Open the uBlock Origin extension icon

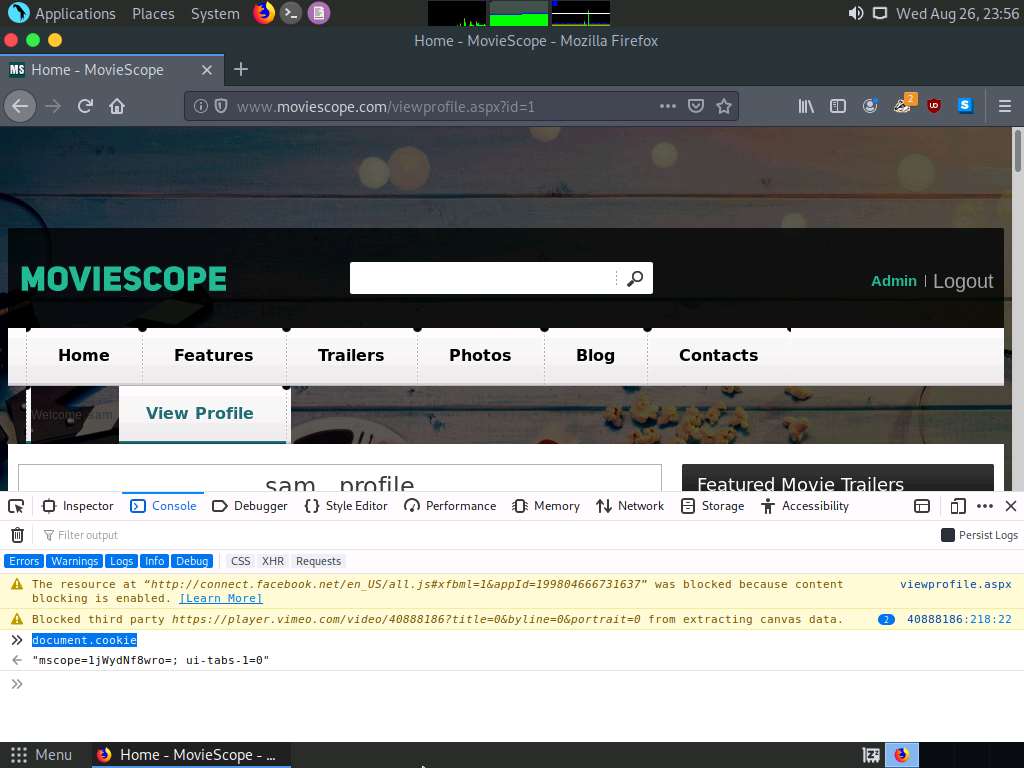click(x=933, y=106)
